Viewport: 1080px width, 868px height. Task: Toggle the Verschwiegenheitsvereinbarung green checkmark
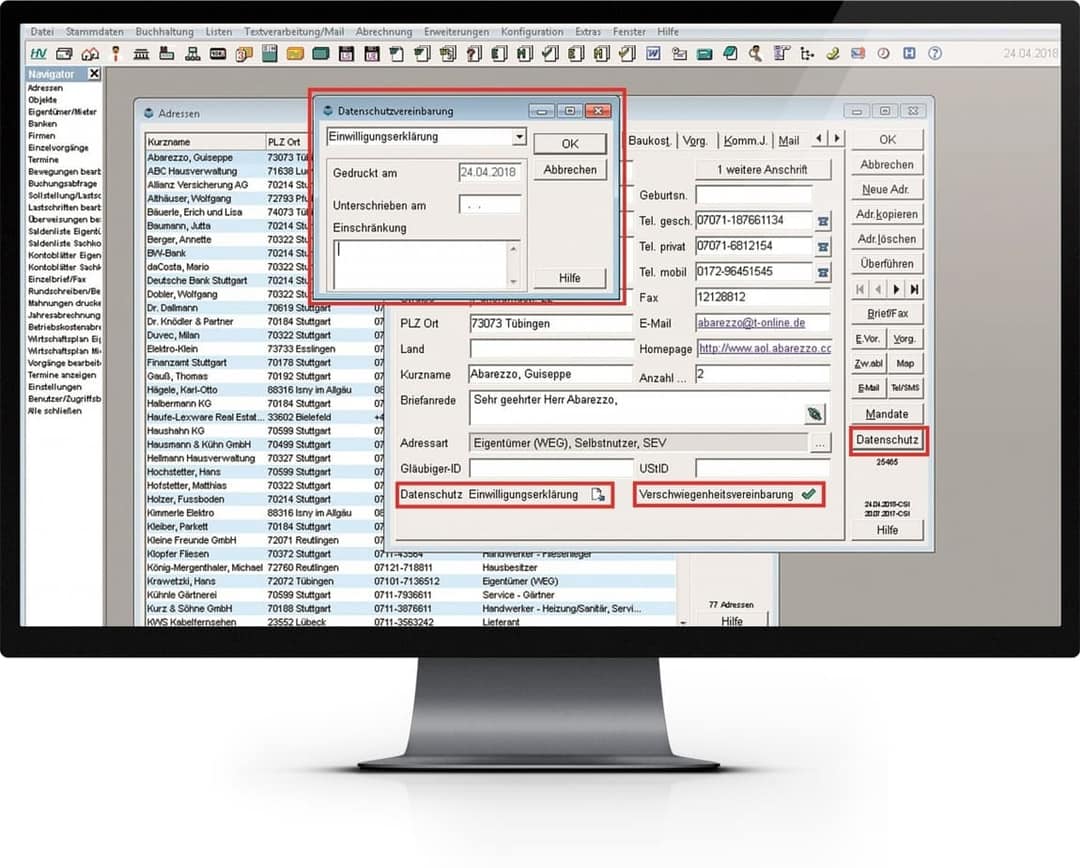tap(808, 495)
